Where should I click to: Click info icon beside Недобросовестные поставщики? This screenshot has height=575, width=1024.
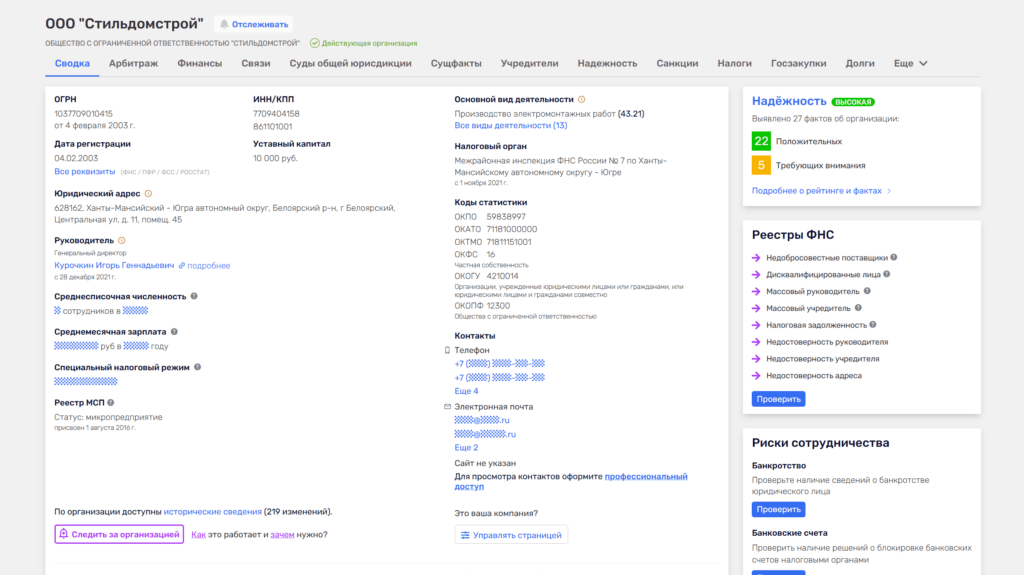click(894, 257)
